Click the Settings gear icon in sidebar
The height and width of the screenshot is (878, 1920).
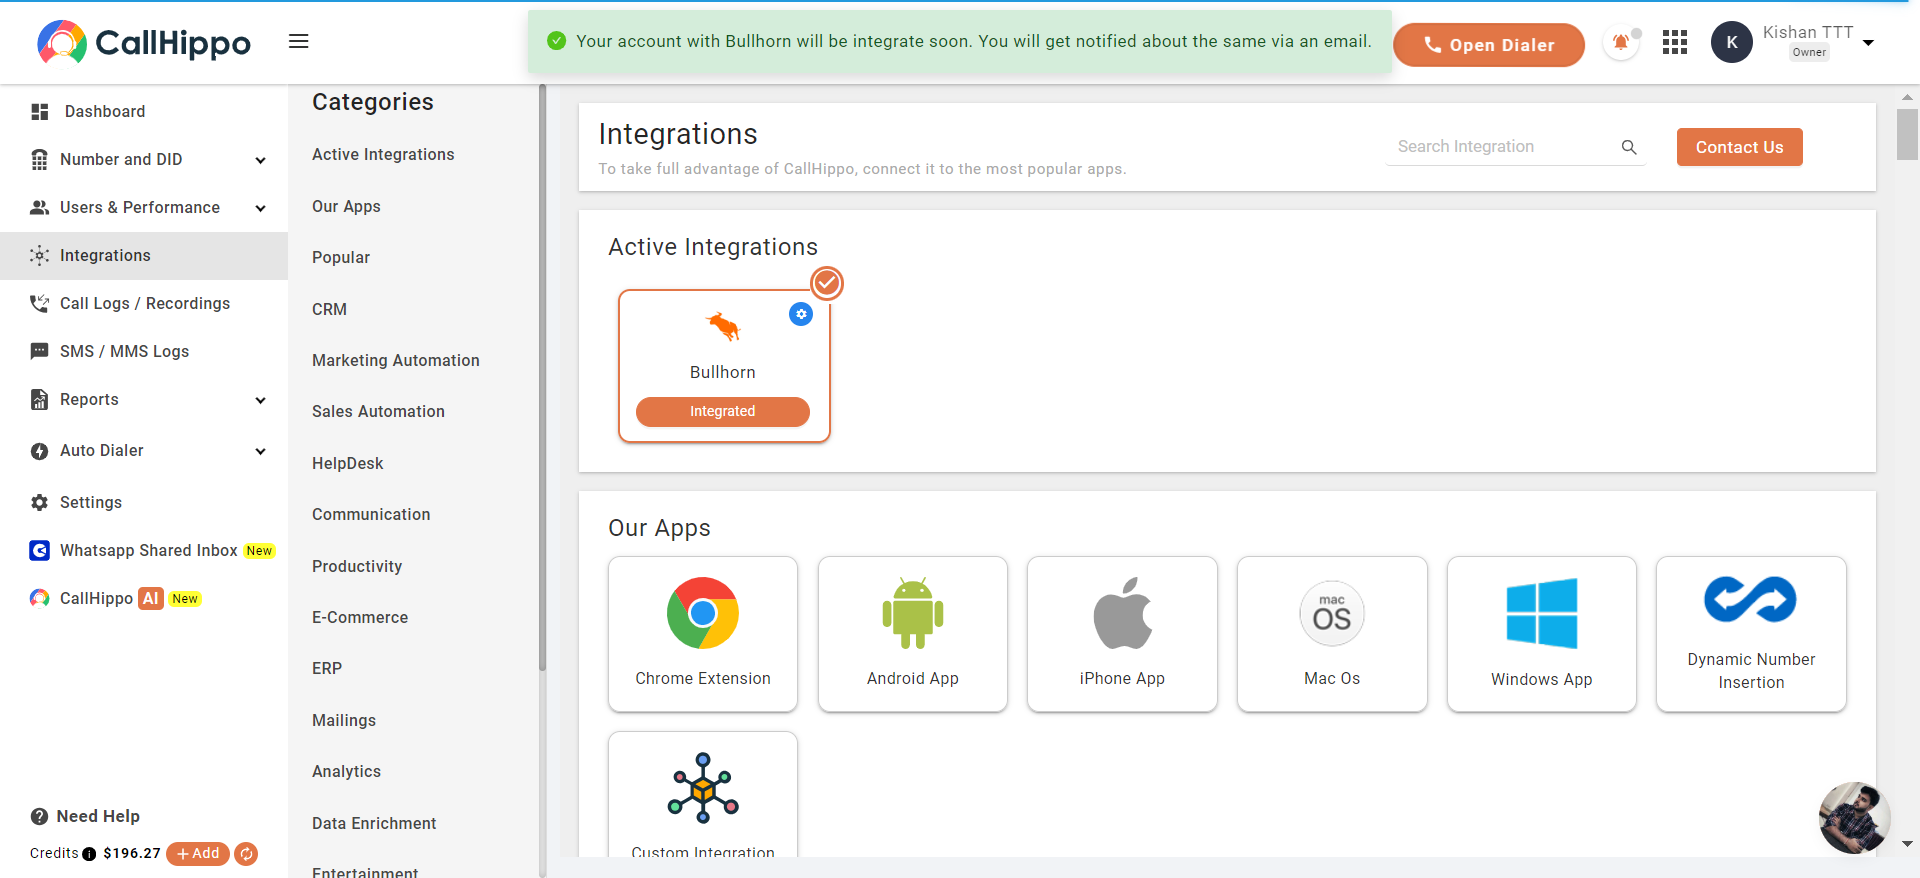(39, 503)
